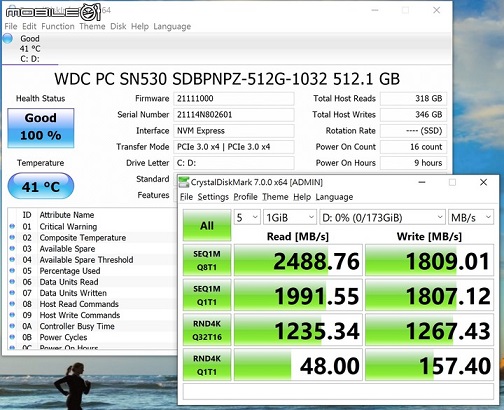Open File menu in CrystalDiskMark

coord(186,197)
